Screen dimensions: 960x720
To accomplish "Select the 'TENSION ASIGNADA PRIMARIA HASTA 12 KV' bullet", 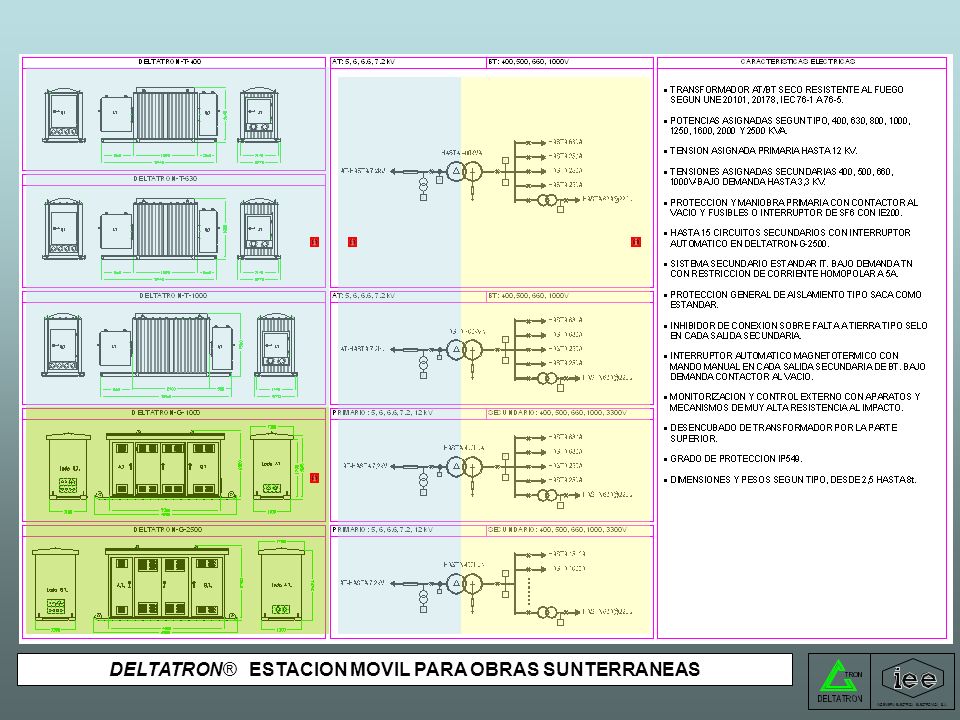I will 761,151.
